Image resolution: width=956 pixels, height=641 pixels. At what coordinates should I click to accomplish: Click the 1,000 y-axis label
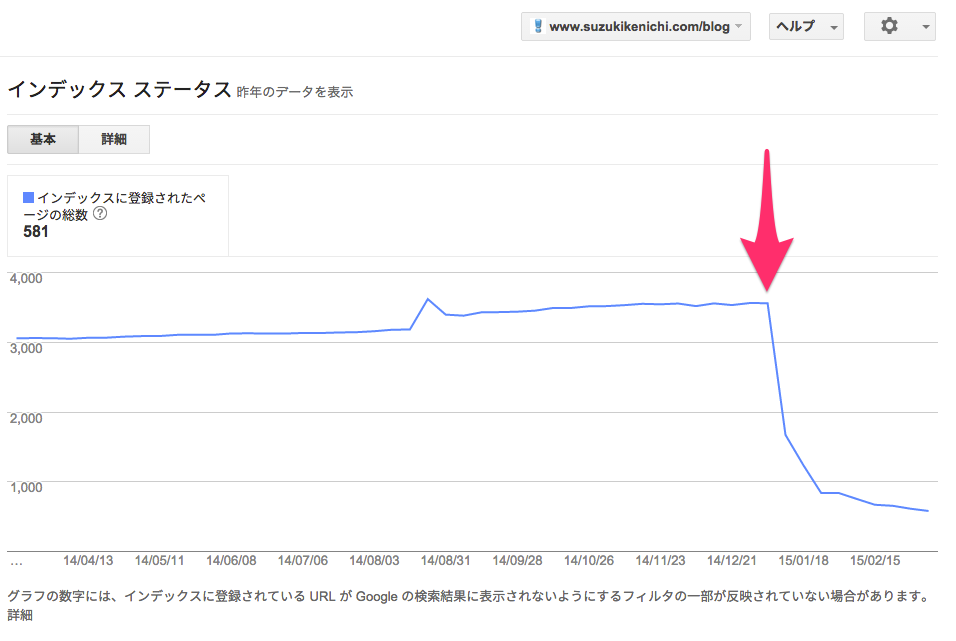[x=26, y=487]
